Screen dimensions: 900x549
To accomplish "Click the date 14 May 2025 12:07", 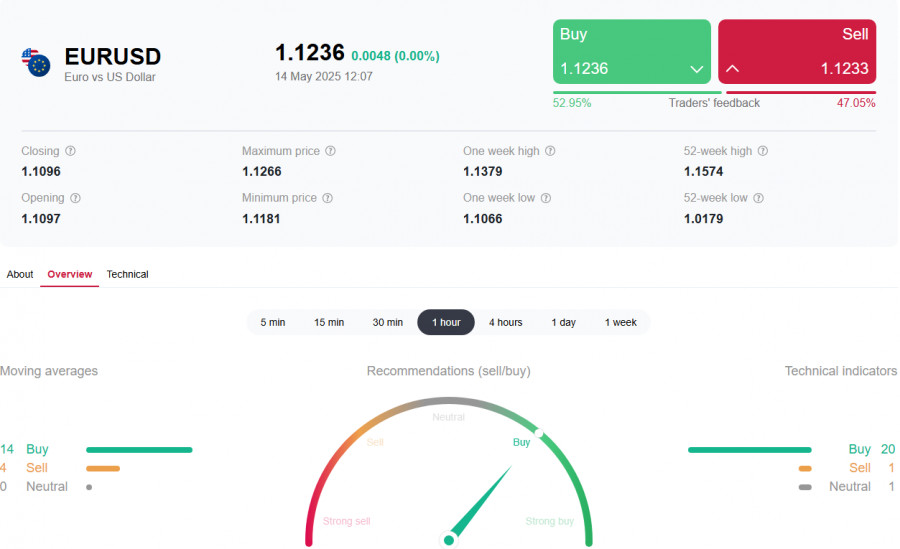I will (324, 76).
